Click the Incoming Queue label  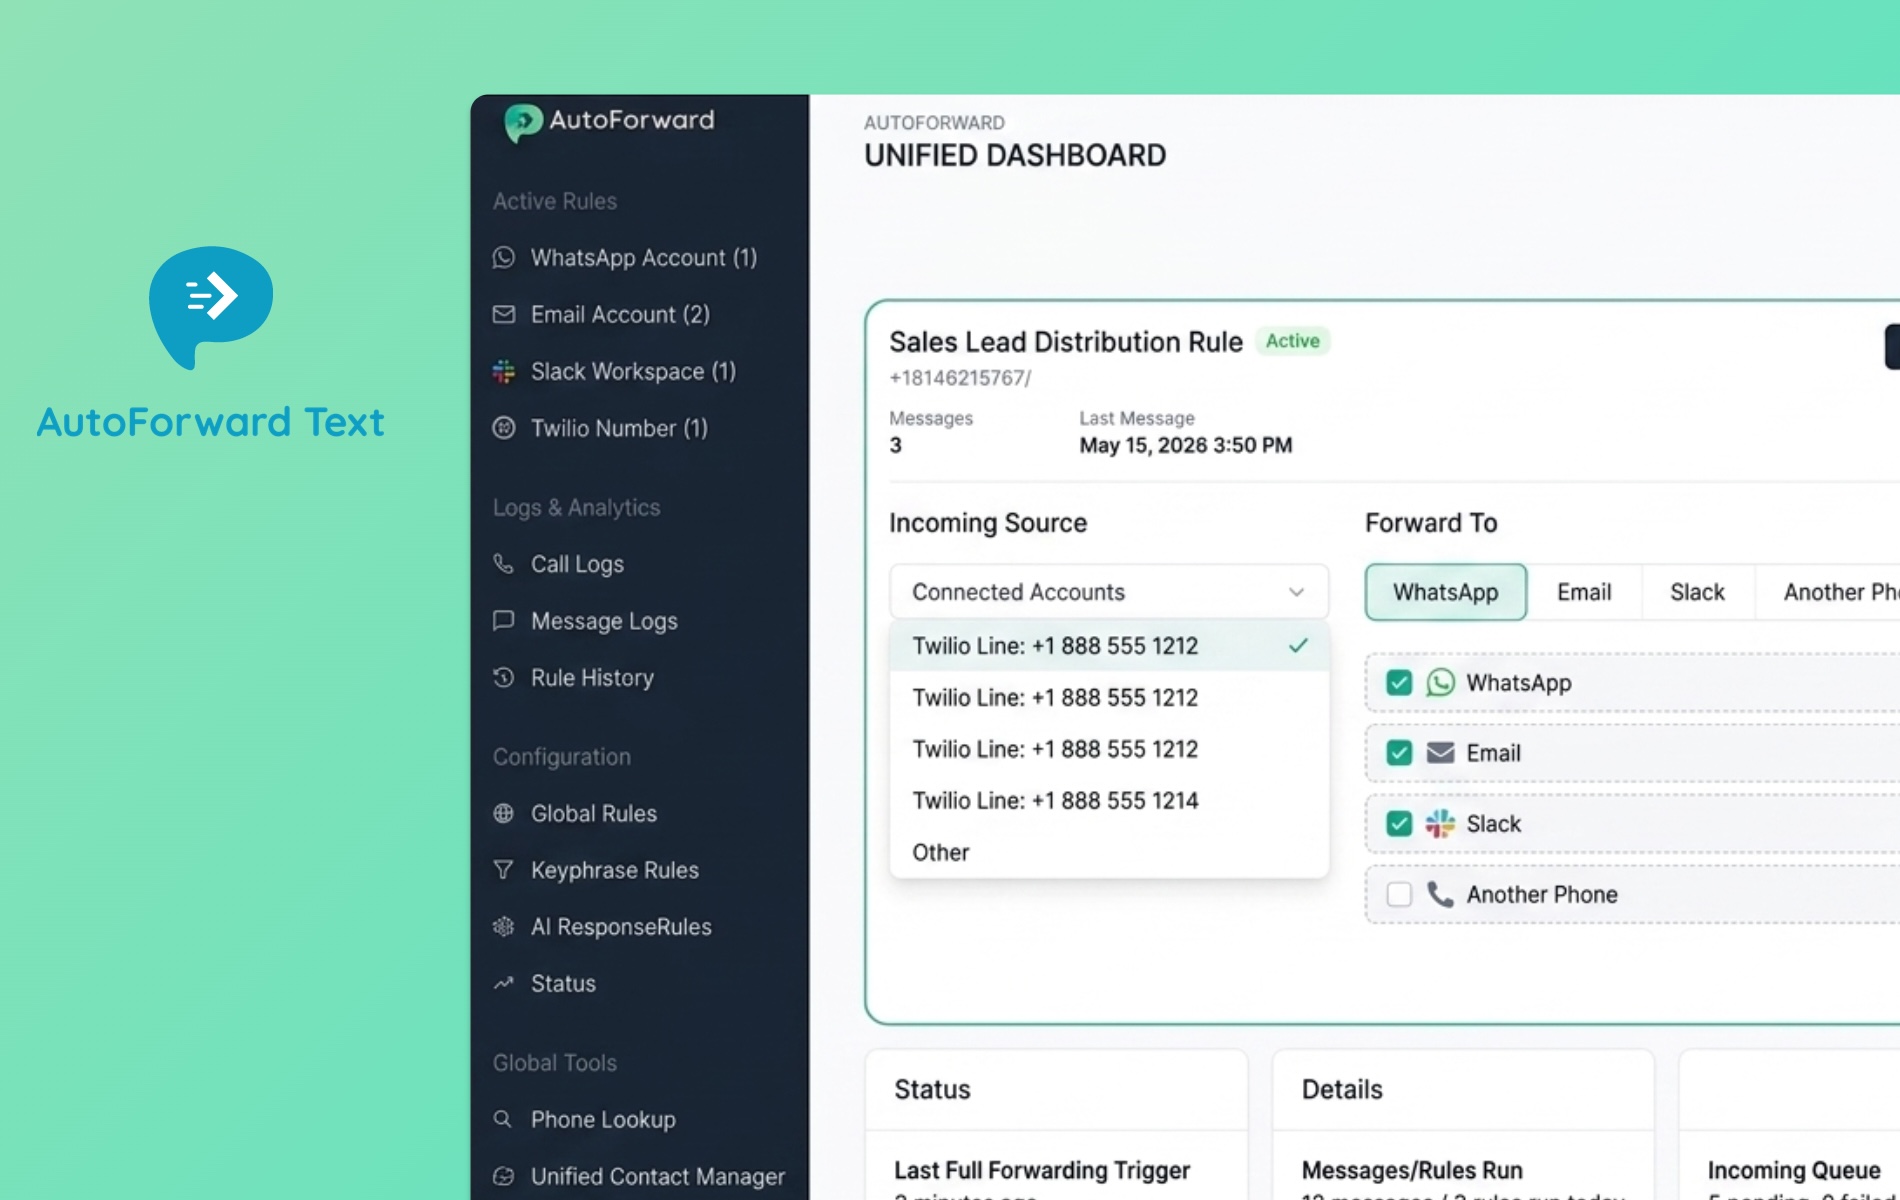pos(1794,1170)
